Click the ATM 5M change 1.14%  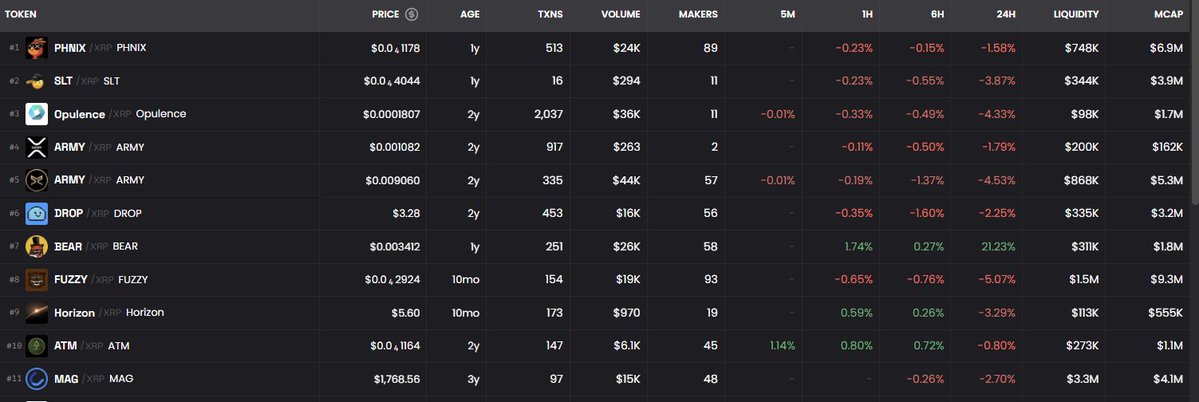click(x=782, y=345)
